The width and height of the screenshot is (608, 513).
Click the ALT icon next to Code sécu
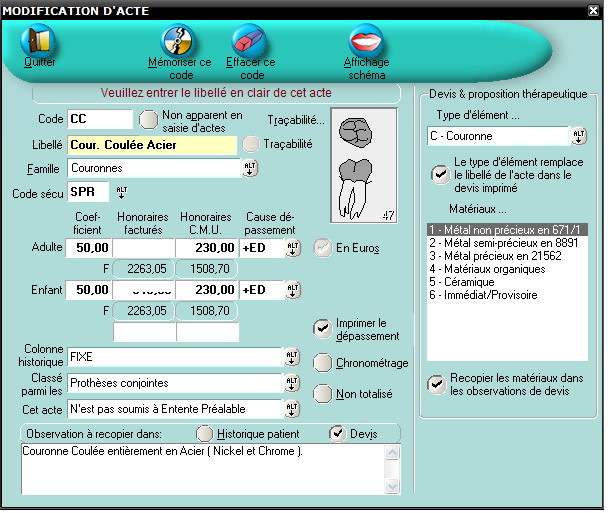(122, 191)
